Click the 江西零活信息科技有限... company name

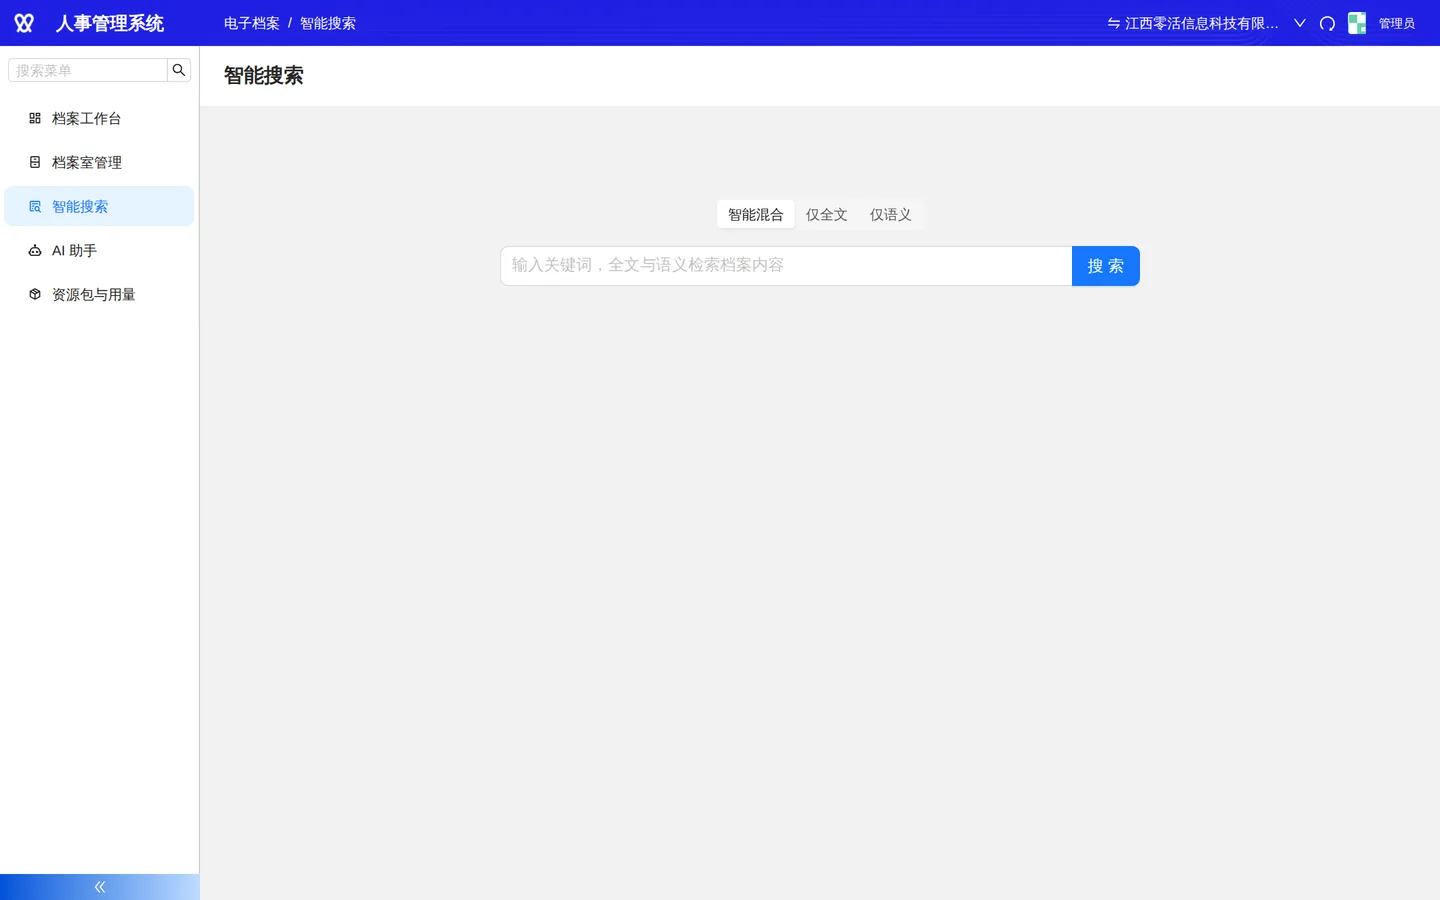[x=1202, y=23]
